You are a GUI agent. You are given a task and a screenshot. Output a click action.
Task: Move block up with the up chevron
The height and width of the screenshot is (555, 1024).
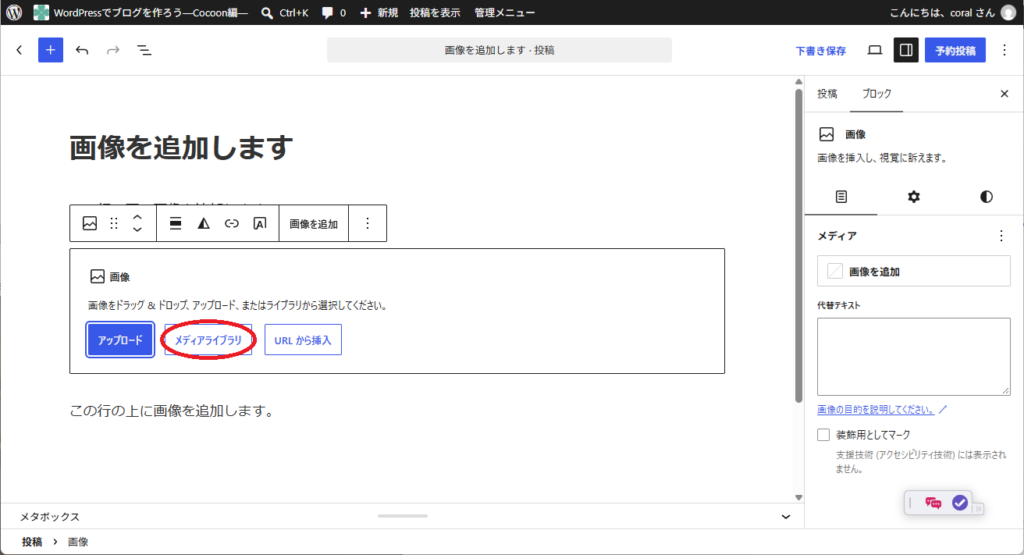coord(137,217)
